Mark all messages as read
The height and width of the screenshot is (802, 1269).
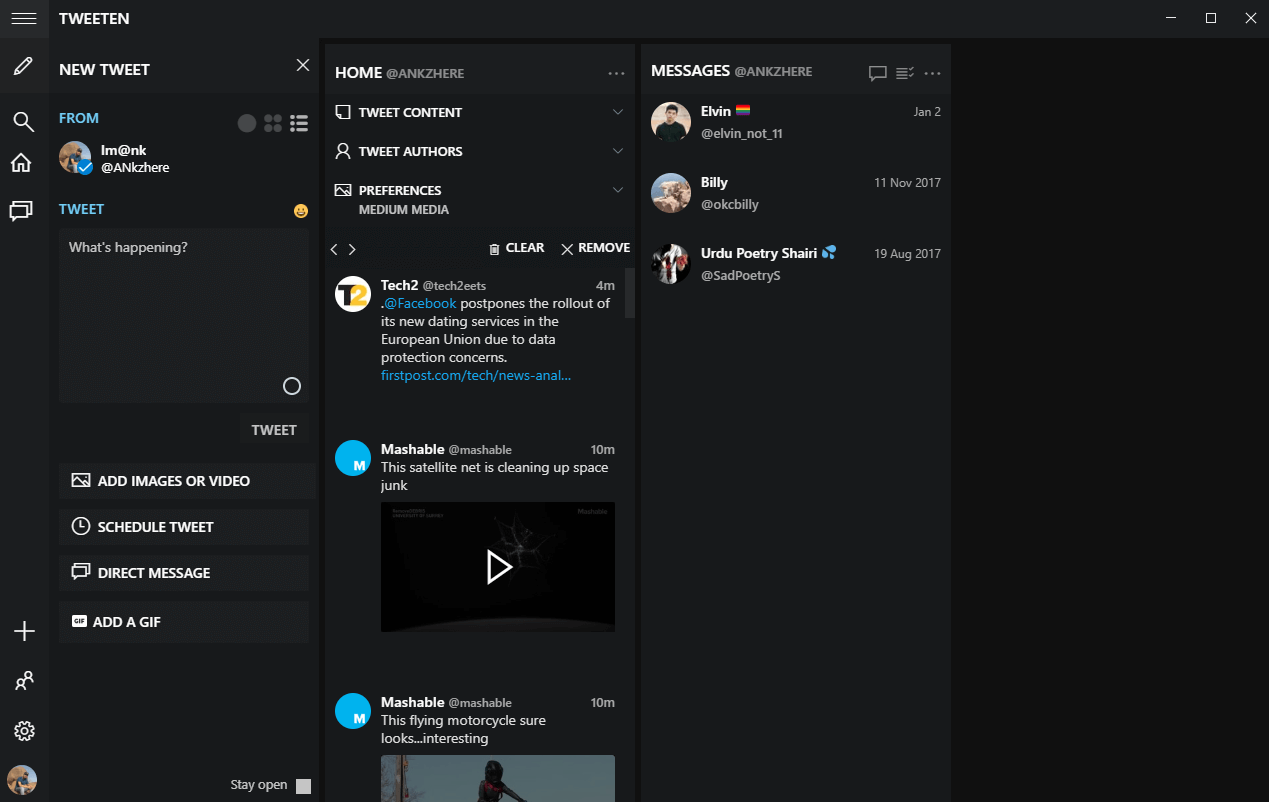pyautogui.click(x=905, y=71)
